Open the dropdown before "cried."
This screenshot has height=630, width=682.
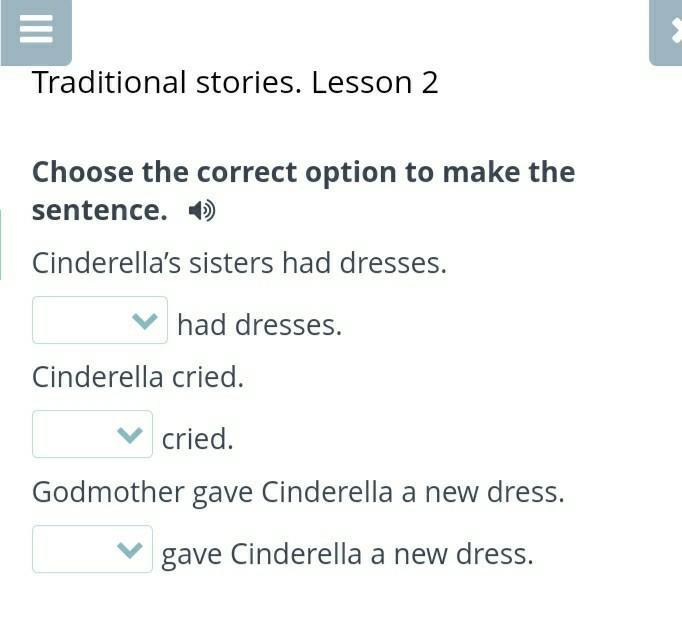92,435
